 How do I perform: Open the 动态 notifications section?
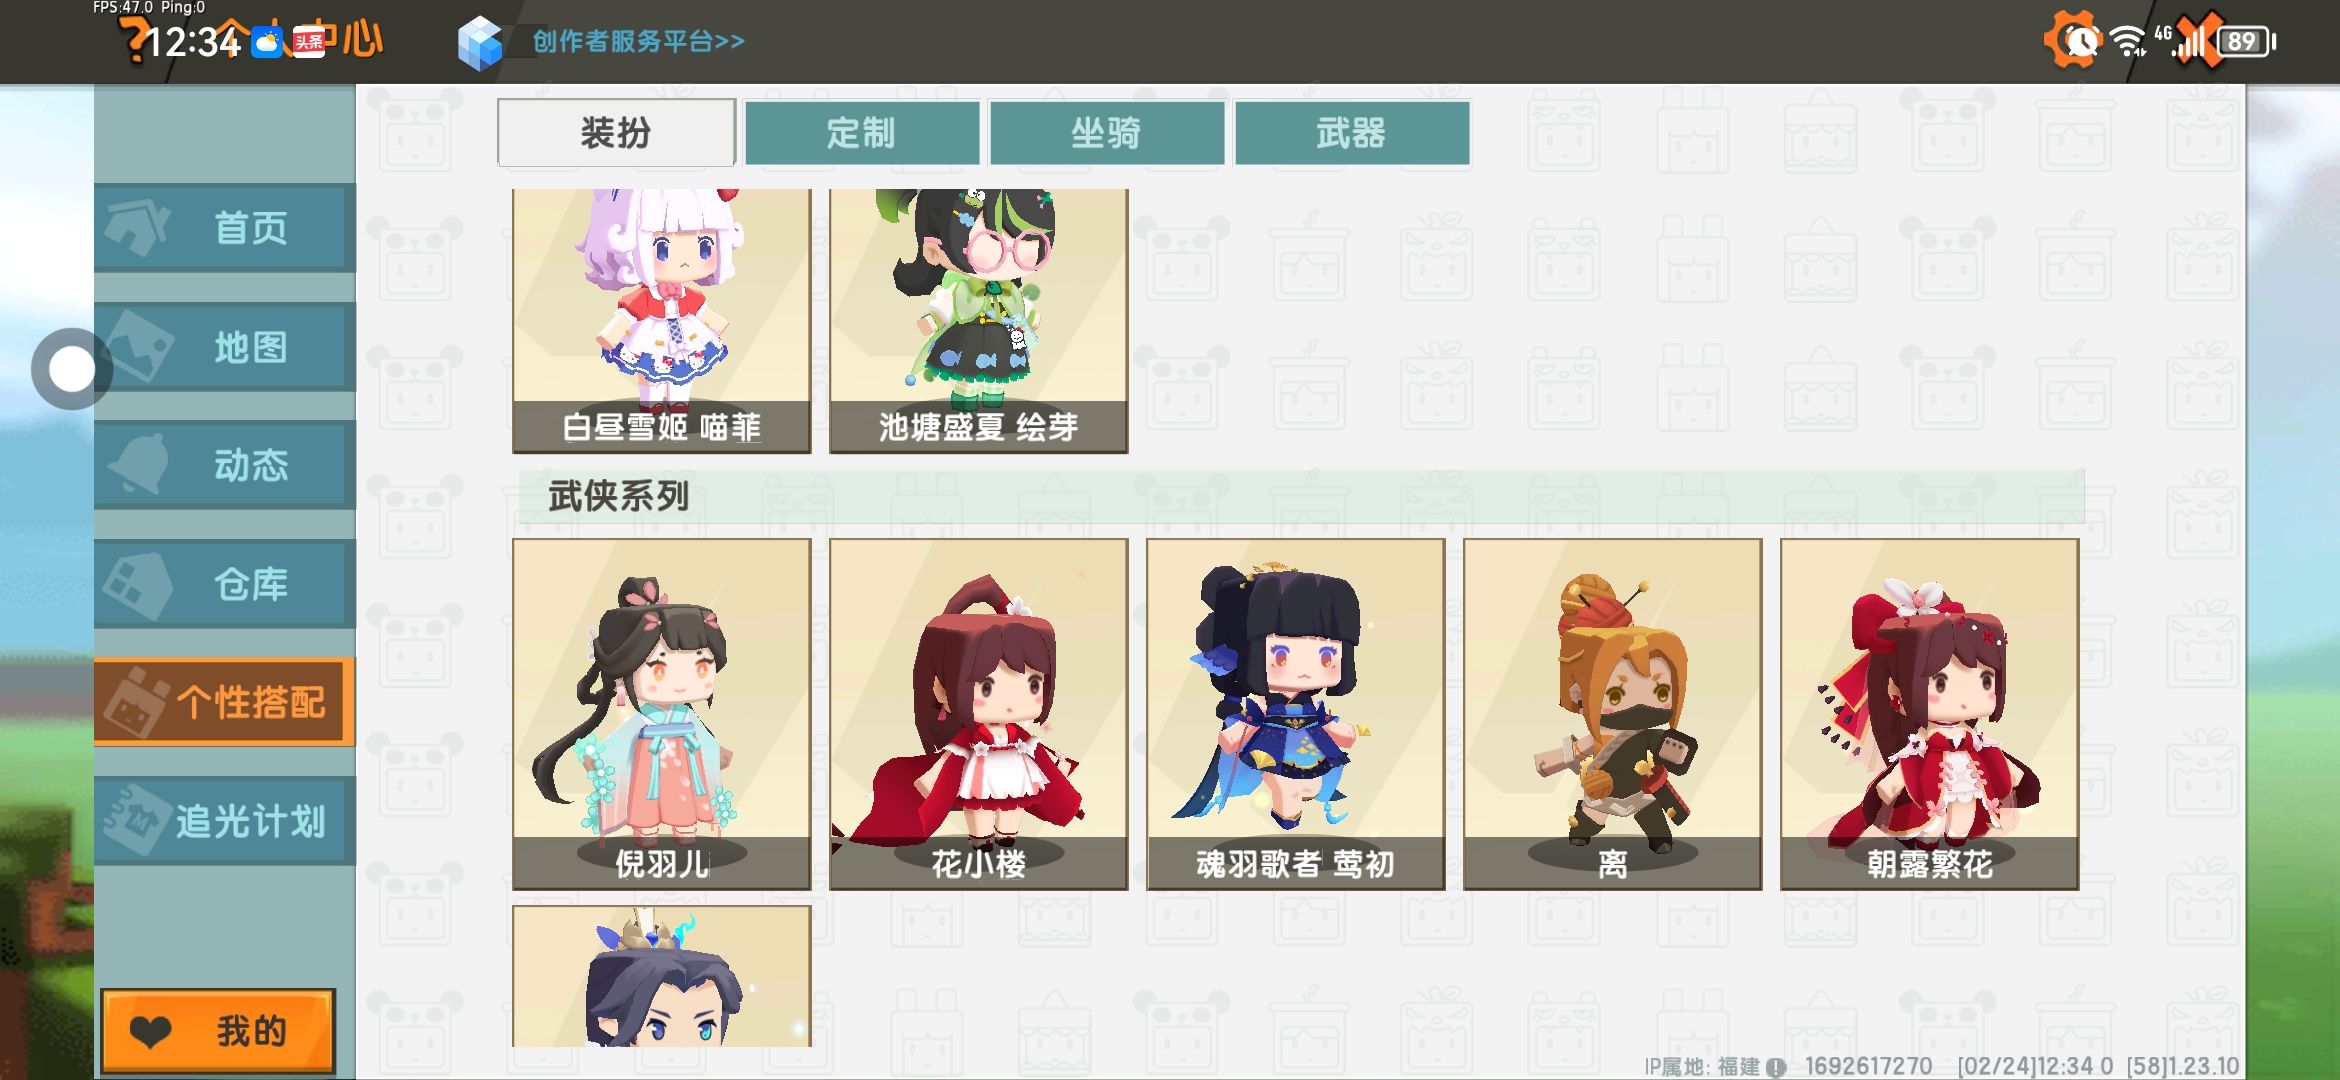(225, 465)
